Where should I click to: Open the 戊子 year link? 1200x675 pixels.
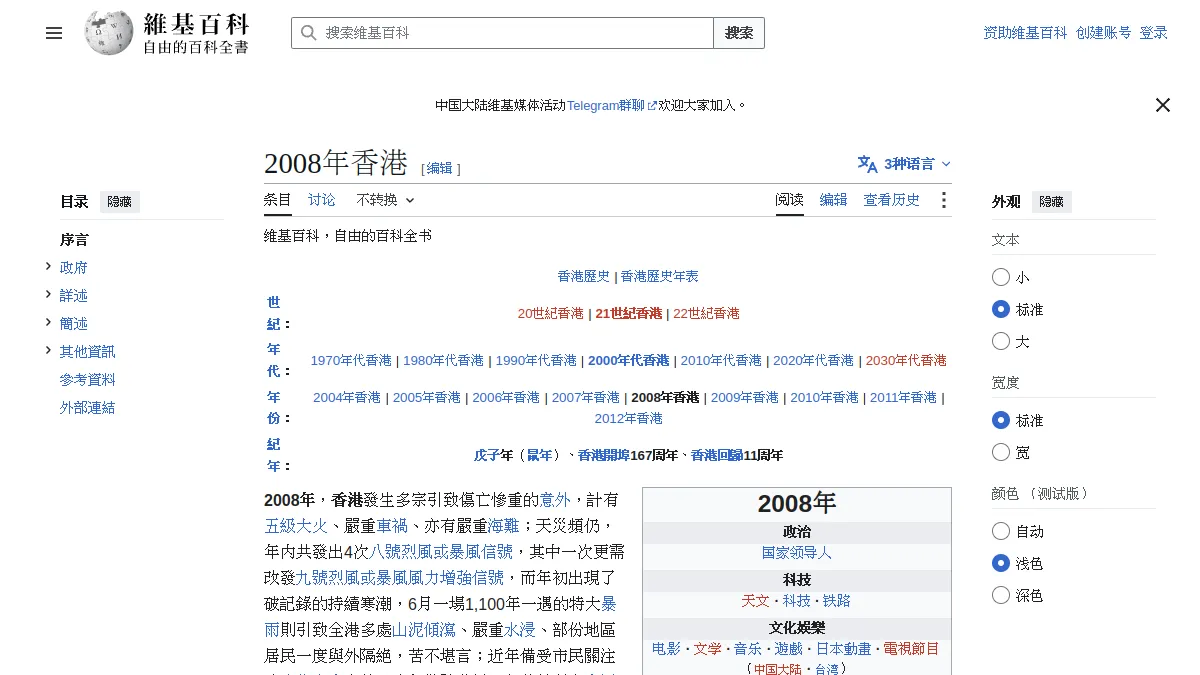[x=487, y=456]
